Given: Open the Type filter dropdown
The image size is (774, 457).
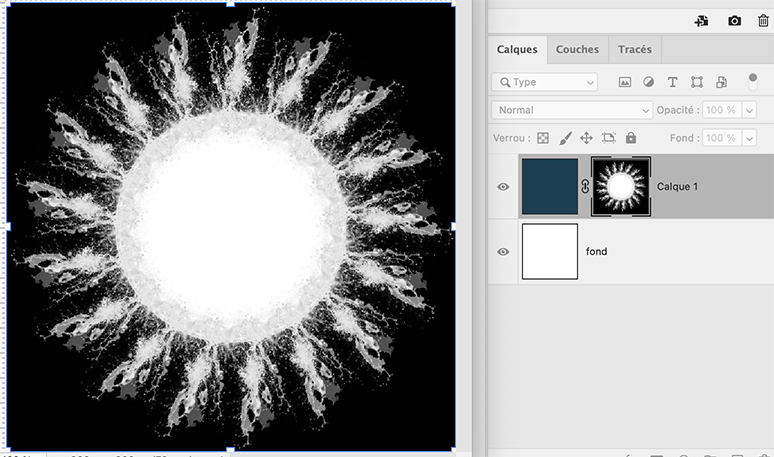Looking at the screenshot, I should [x=545, y=82].
